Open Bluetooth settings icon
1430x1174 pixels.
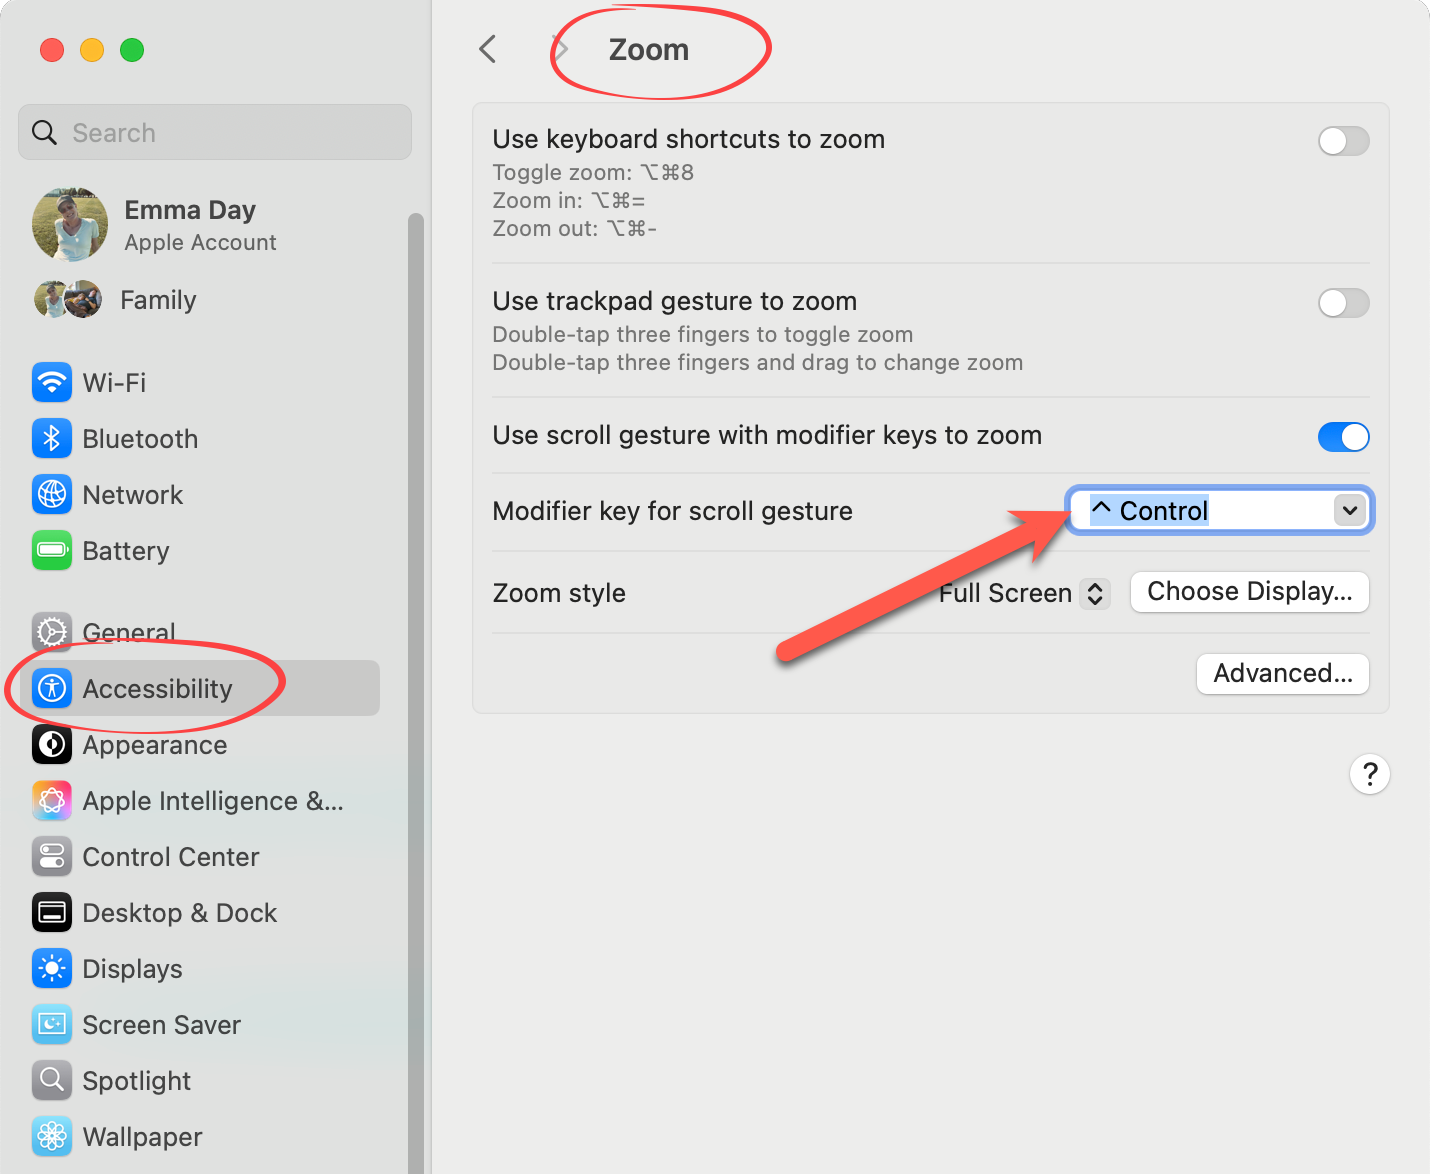(x=52, y=439)
